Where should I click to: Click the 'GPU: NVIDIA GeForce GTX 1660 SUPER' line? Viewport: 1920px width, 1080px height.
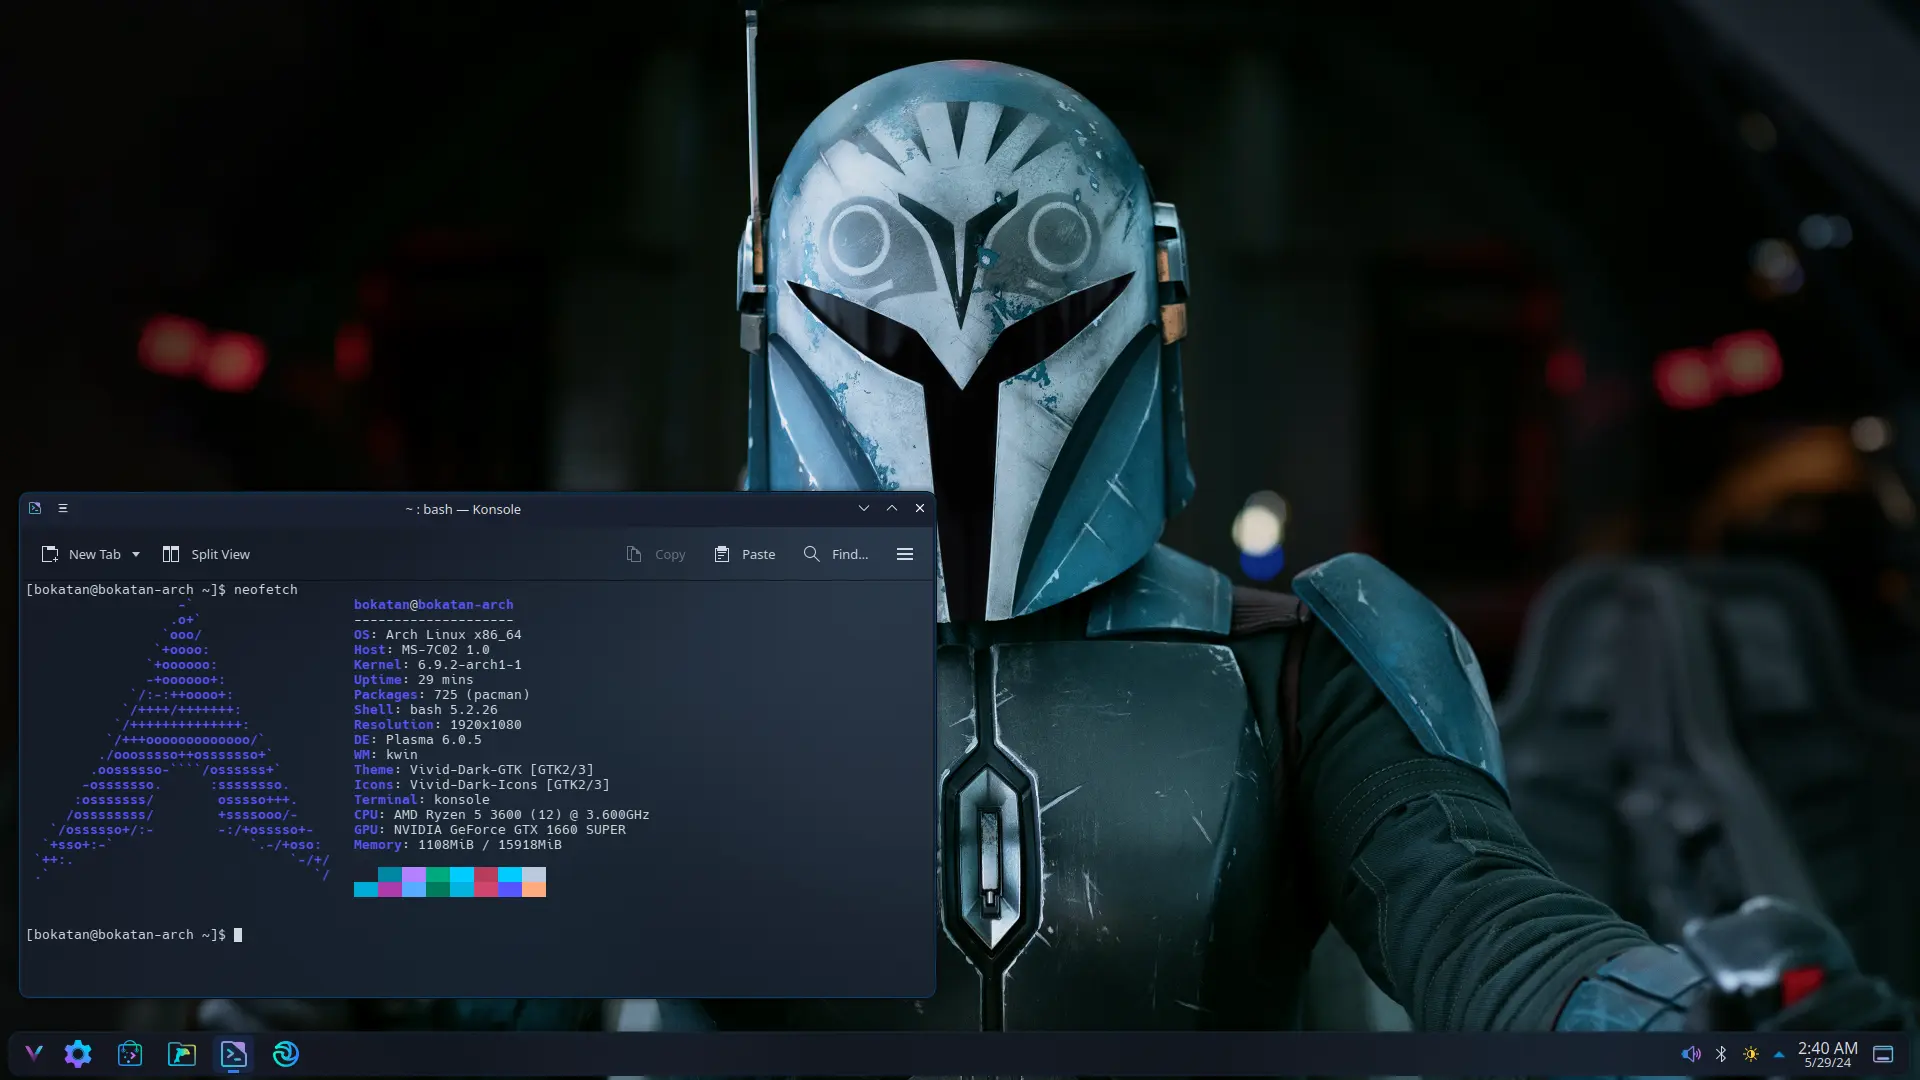pos(489,830)
